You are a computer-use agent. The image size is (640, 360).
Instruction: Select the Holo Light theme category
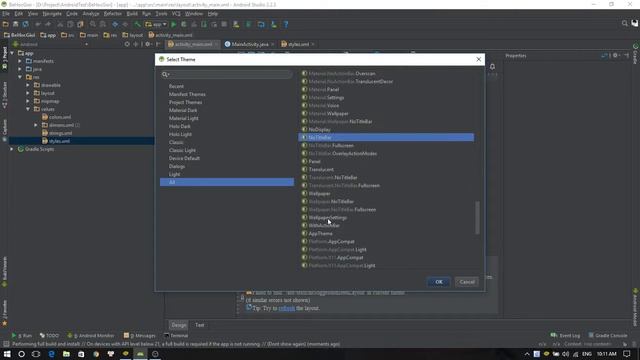(180, 134)
